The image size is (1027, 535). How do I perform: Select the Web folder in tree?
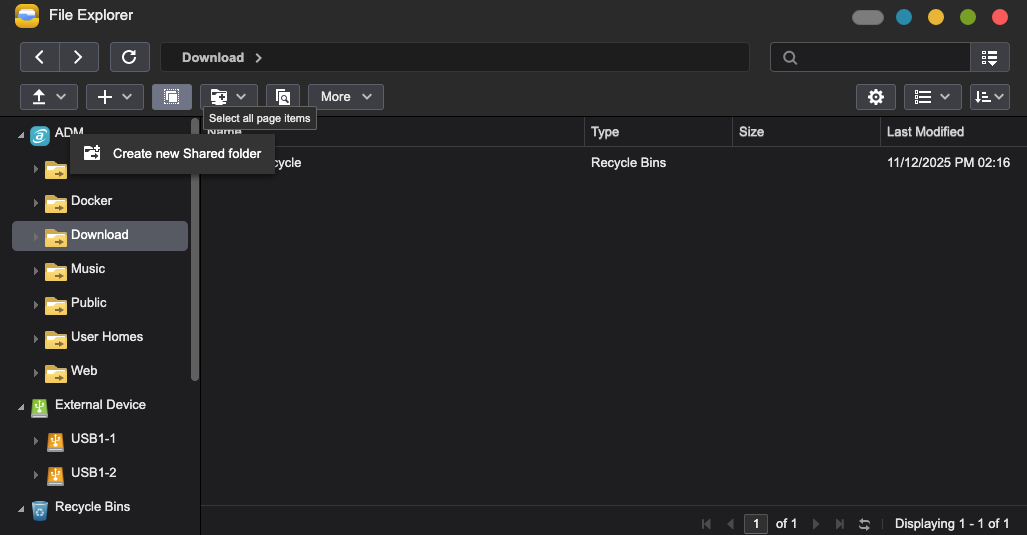(84, 371)
